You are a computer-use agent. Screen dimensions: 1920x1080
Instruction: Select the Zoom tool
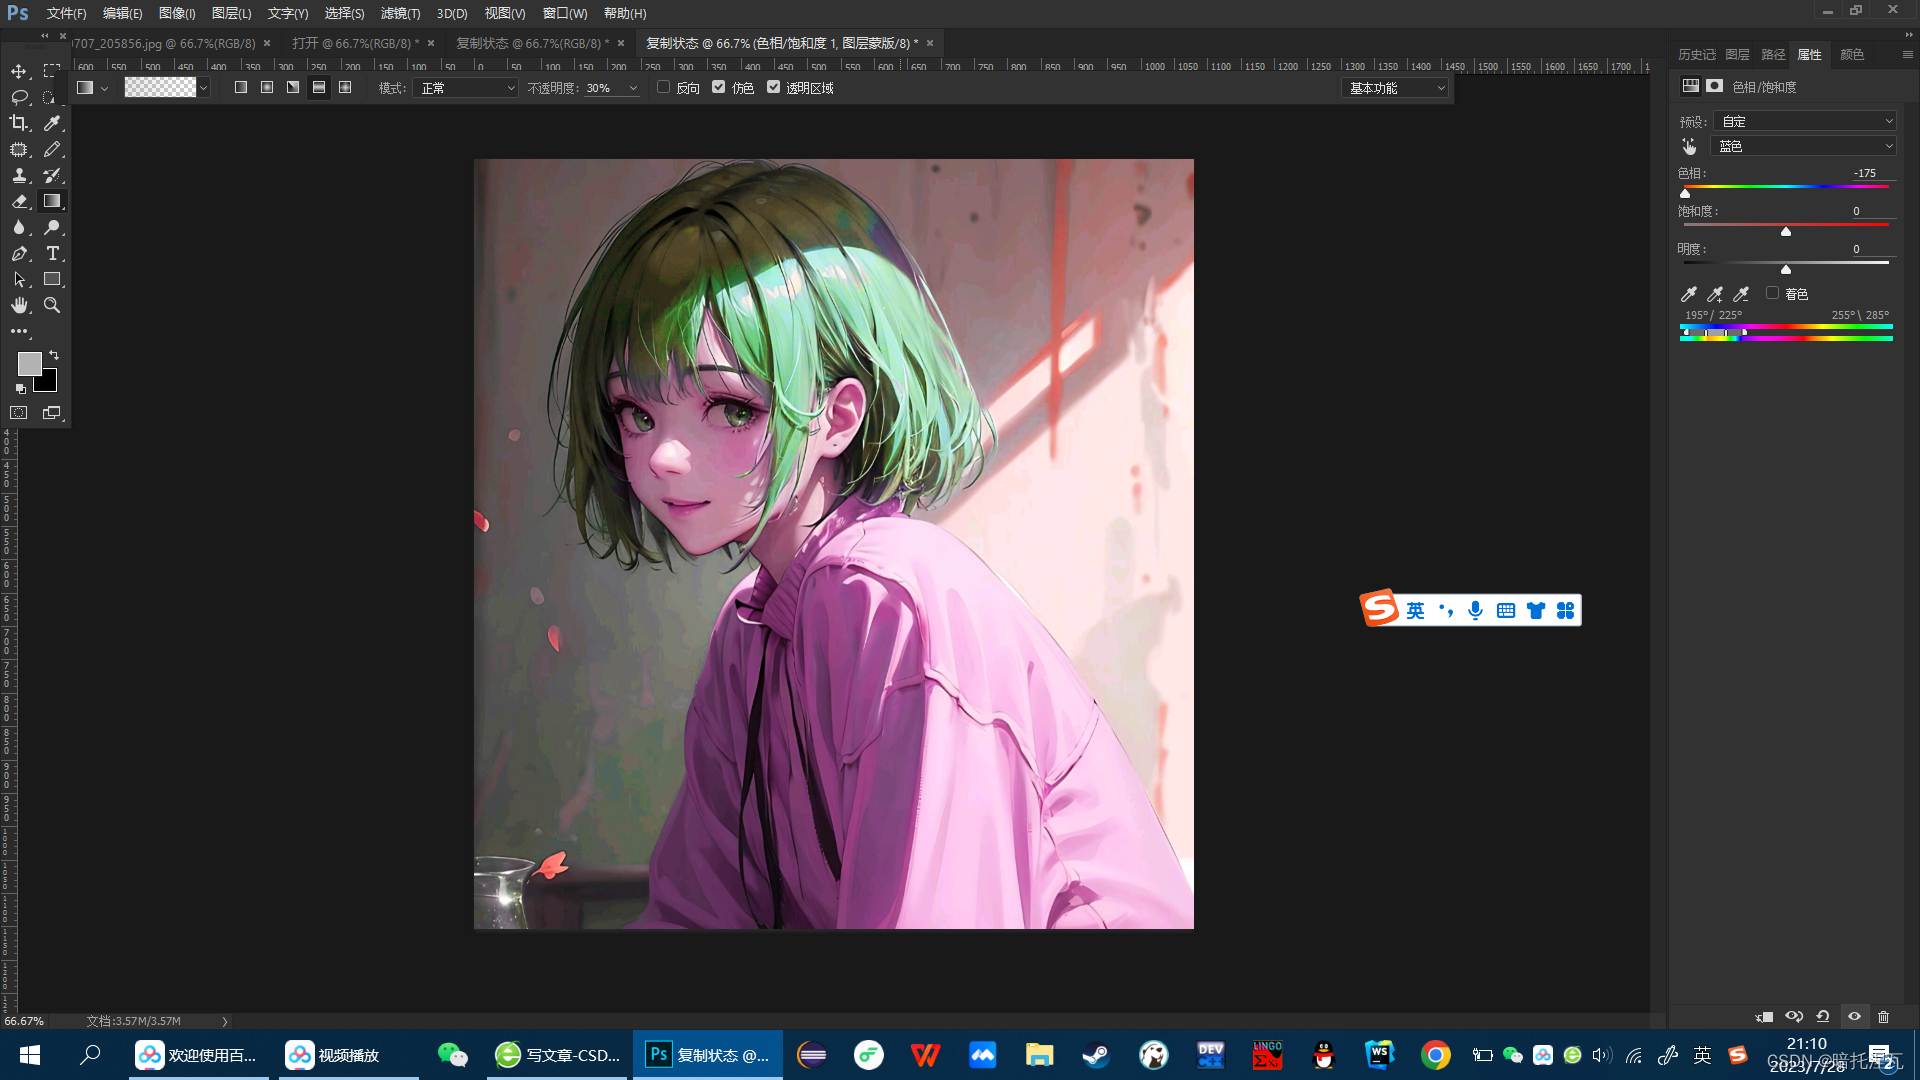[x=52, y=305]
